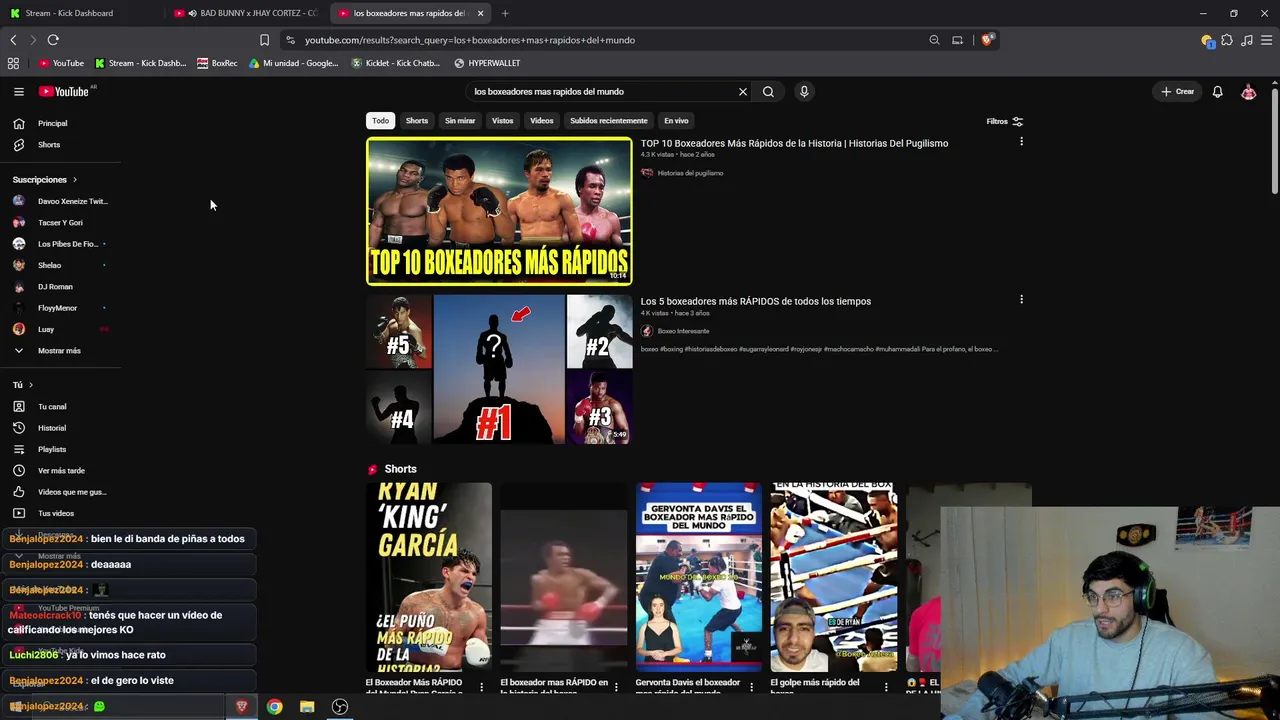The height and width of the screenshot is (720, 1280).
Task: Open the Boxeo Interesante channel
Action: point(683,331)
